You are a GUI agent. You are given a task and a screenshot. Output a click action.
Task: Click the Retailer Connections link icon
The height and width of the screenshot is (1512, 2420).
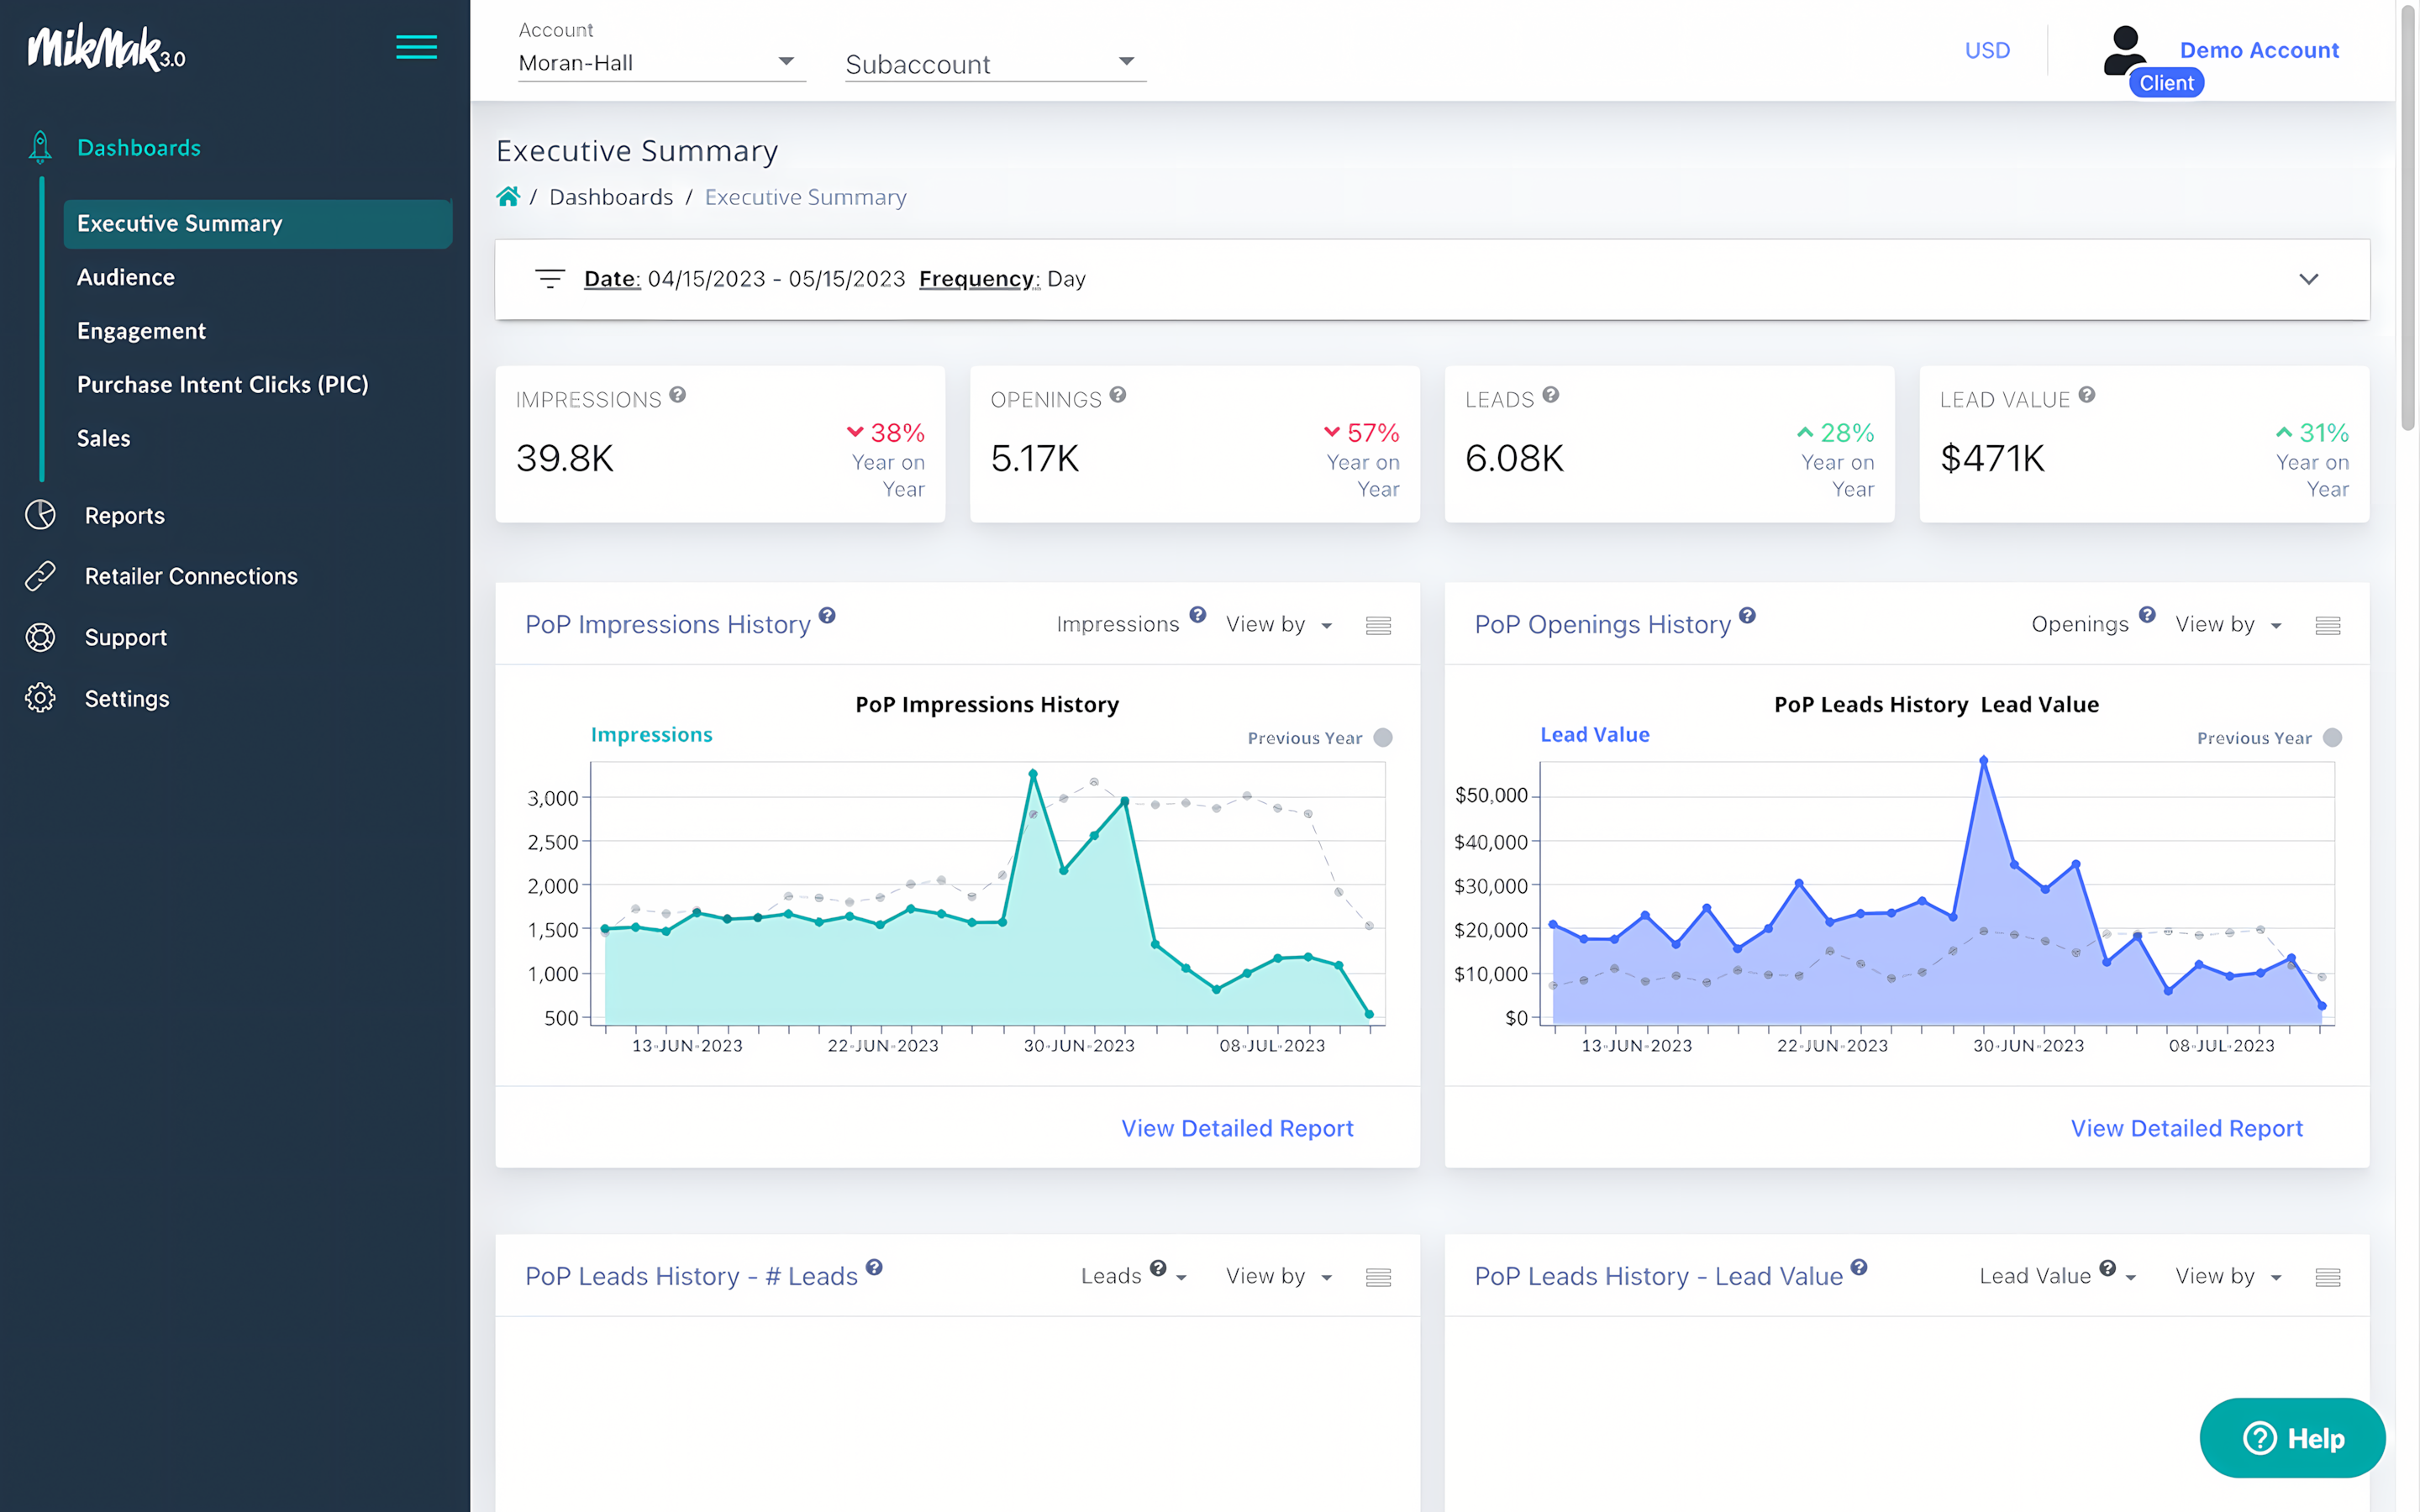coord(40,576)
